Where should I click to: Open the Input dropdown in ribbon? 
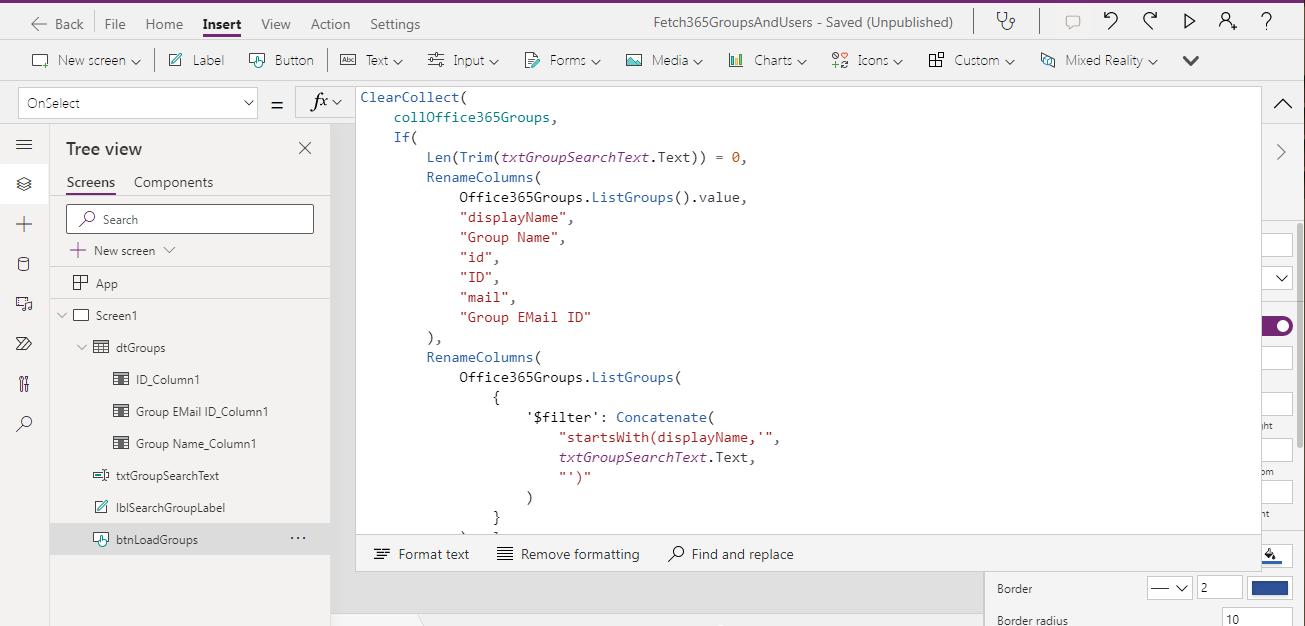coord(462,60)
